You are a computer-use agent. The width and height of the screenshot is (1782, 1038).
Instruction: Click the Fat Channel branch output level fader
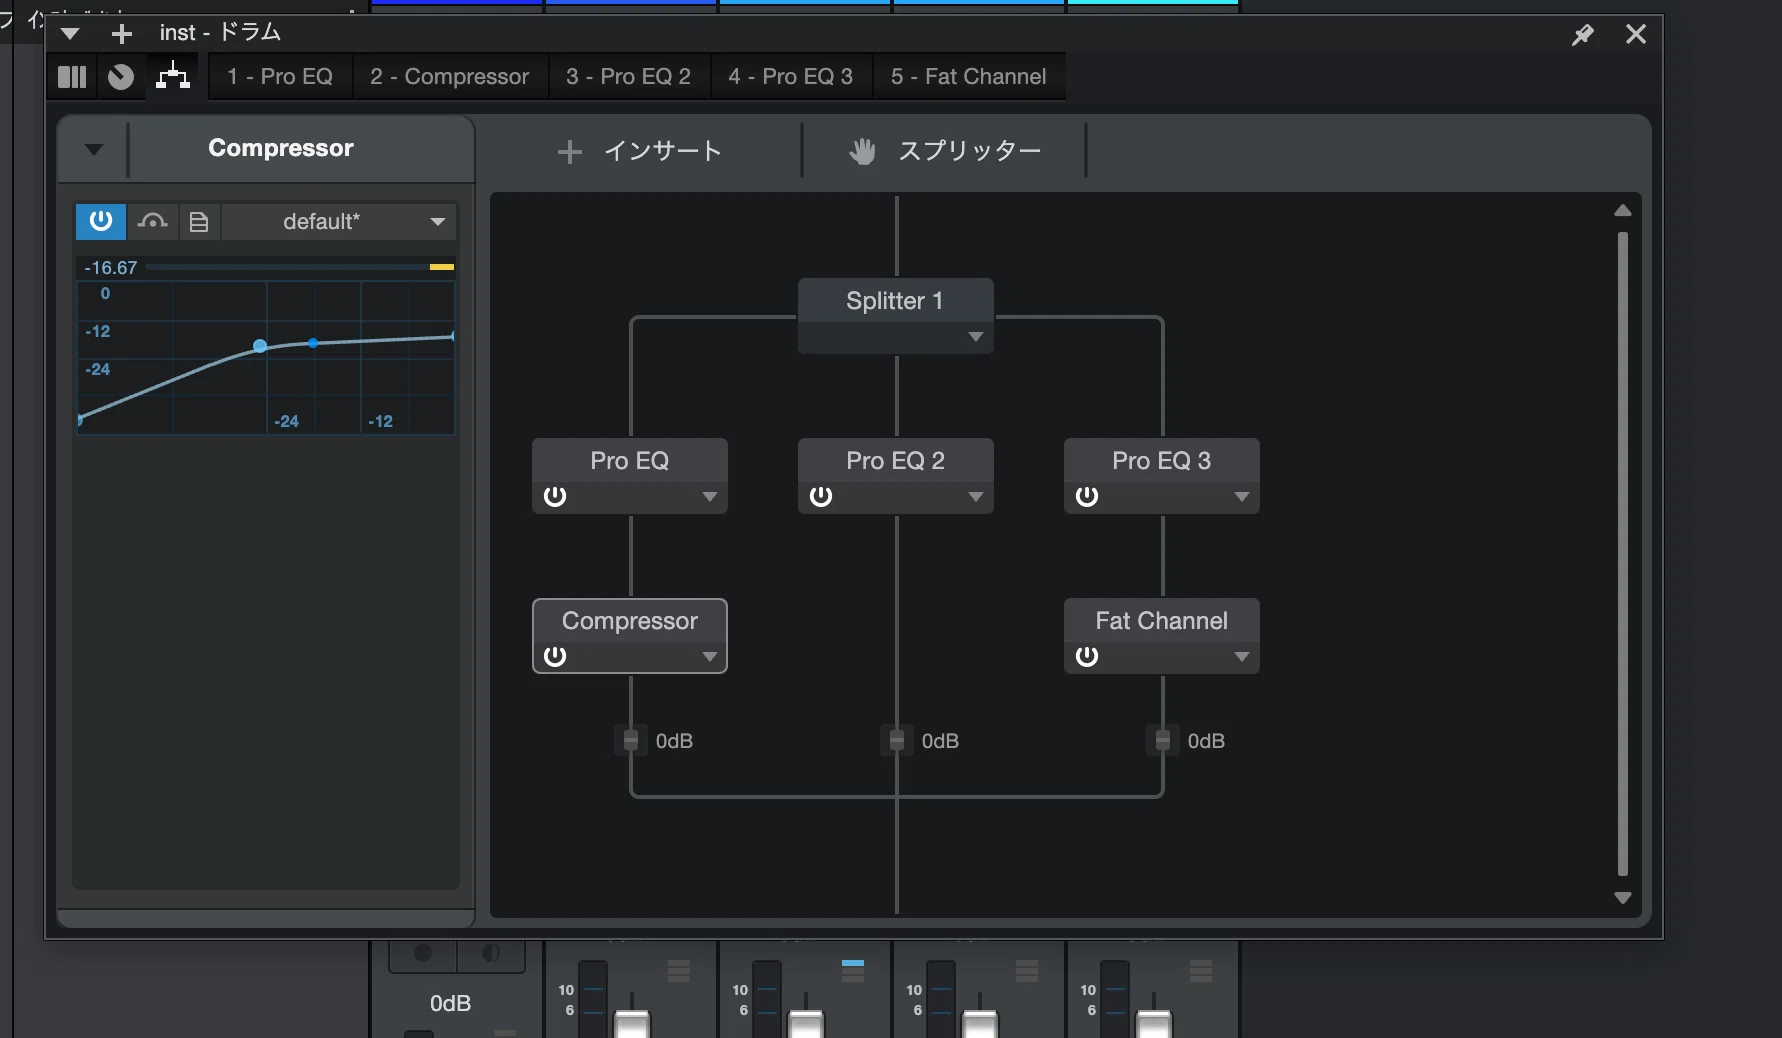point(1163,741)
